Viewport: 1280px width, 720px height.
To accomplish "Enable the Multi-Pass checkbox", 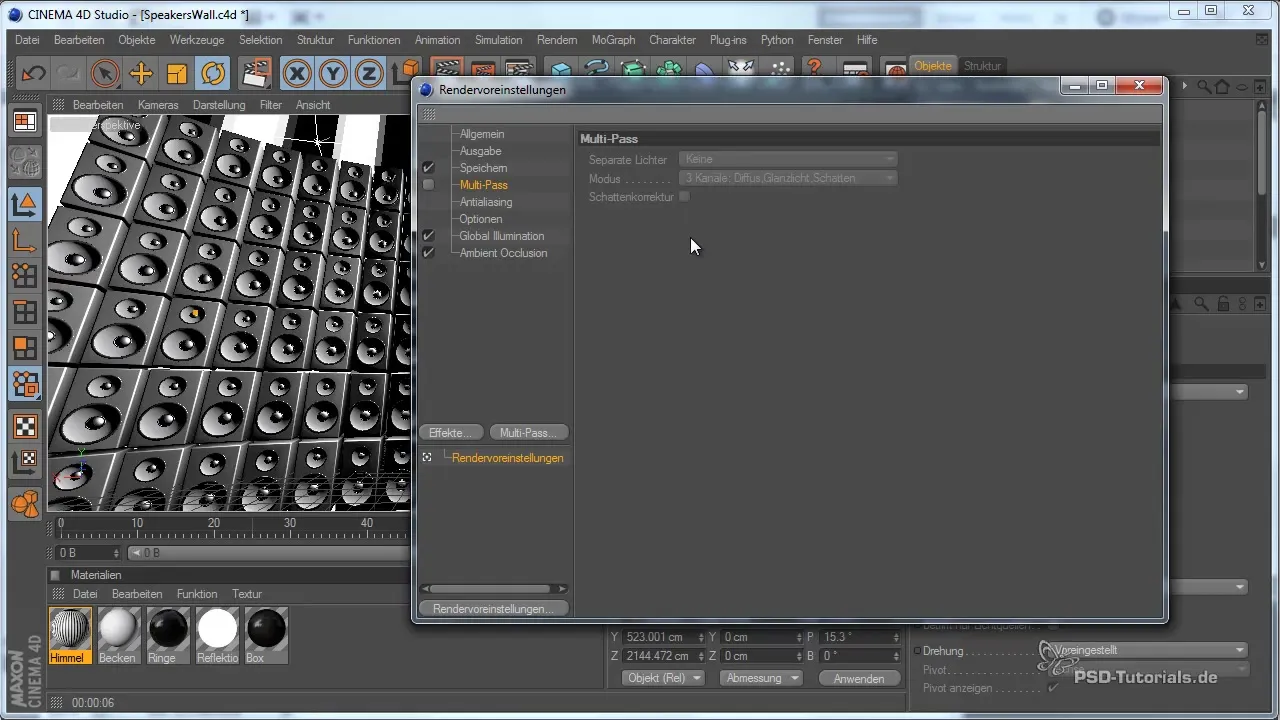I will point(428,185).
